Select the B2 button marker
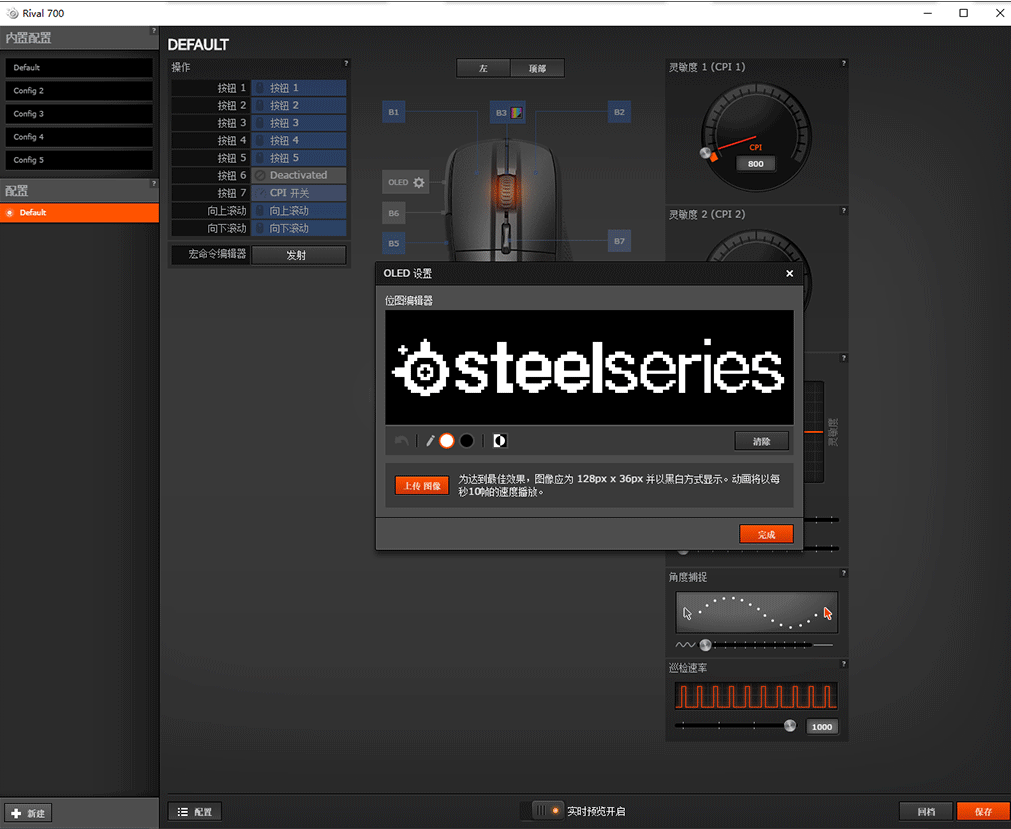Viewport: 1011px width, 829px height. coord(619,112)
